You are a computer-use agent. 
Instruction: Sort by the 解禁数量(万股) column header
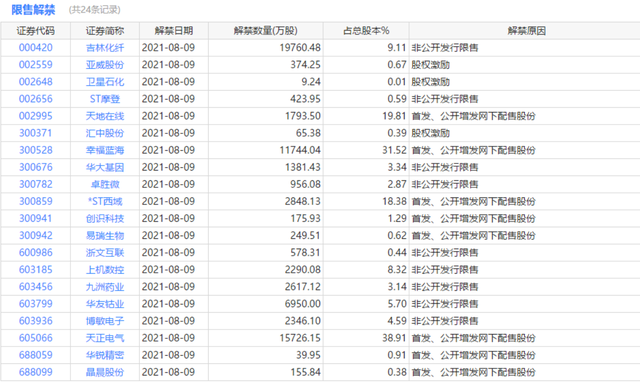click(266, 31)
